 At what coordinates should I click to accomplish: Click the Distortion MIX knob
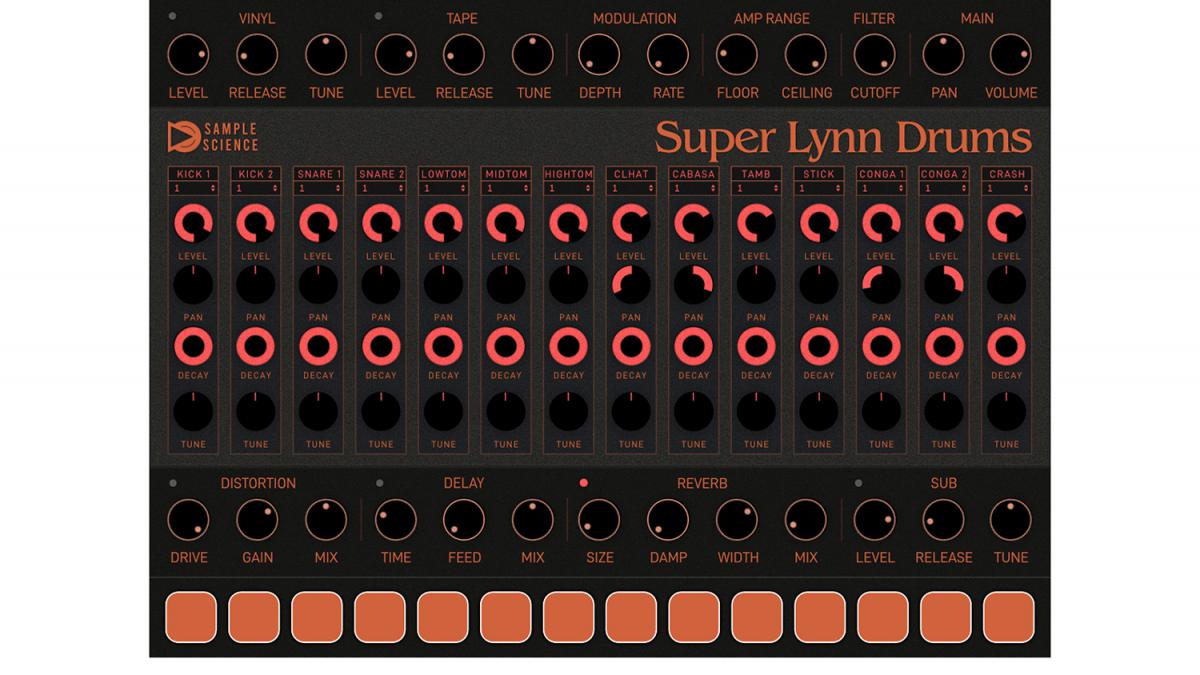326,520
